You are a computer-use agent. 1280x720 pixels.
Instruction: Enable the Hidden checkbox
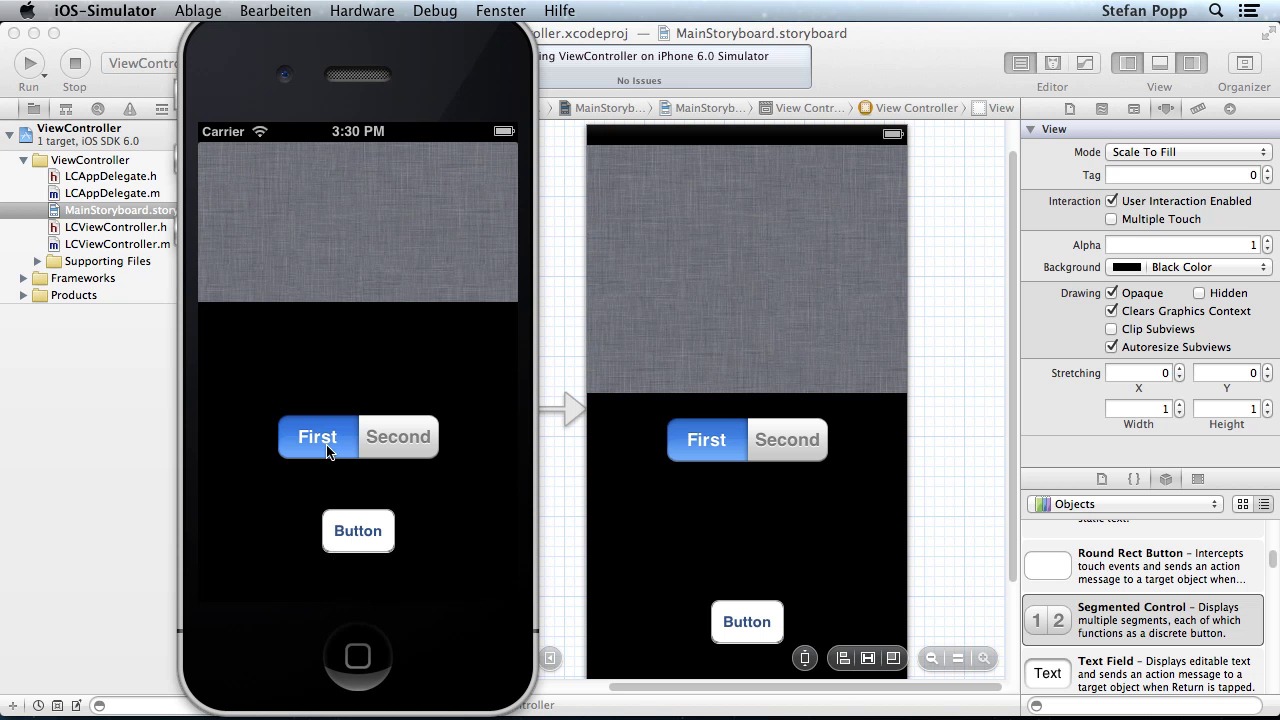point(1199,293)
